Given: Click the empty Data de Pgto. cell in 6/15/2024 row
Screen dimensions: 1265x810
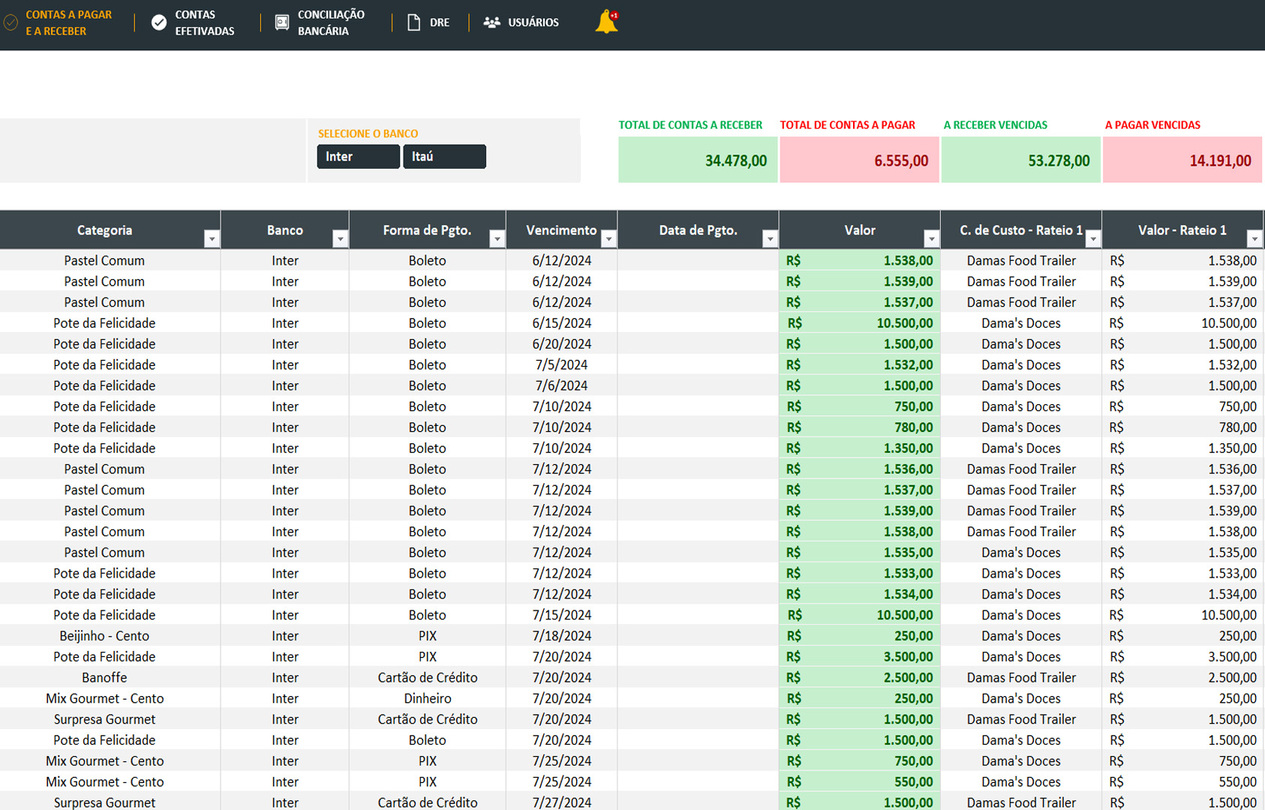Looking at the screenshot, I should 698,323.
